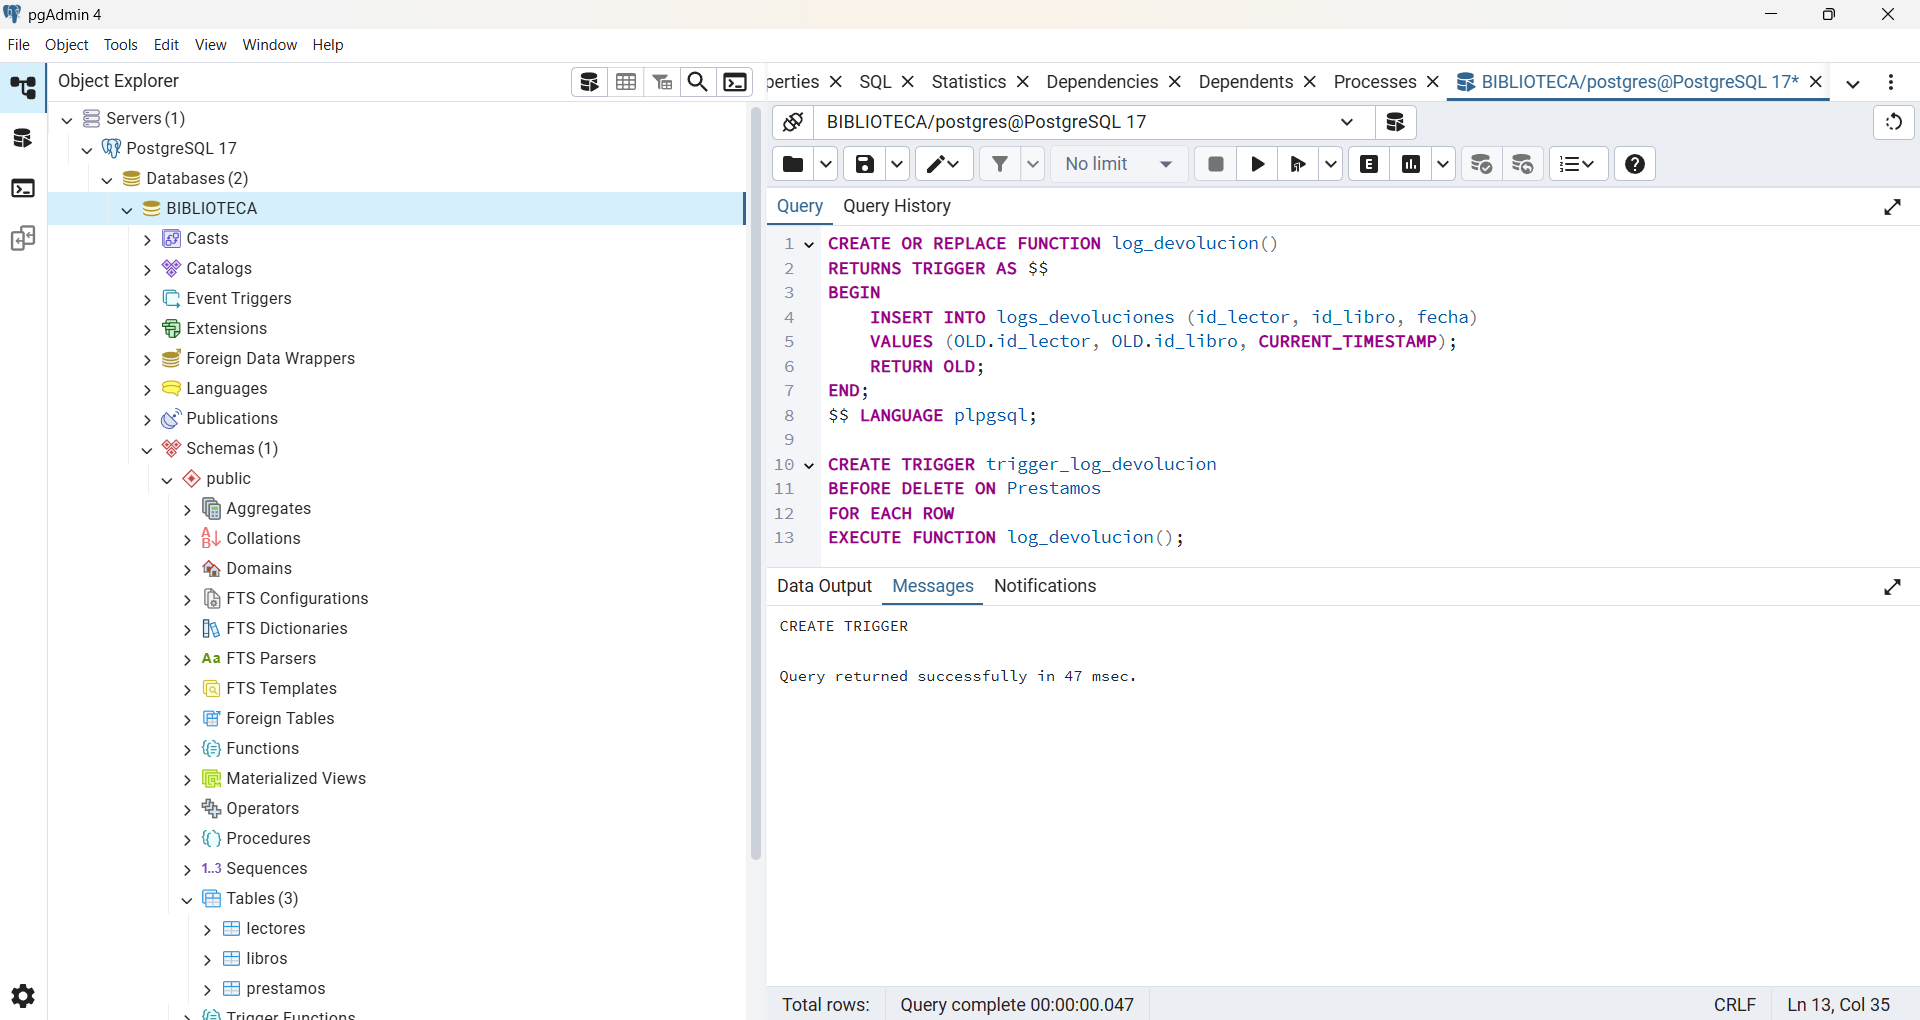
Task: Click the Open File folder icon
Action: pyautogui.click(x=793, y=164)
